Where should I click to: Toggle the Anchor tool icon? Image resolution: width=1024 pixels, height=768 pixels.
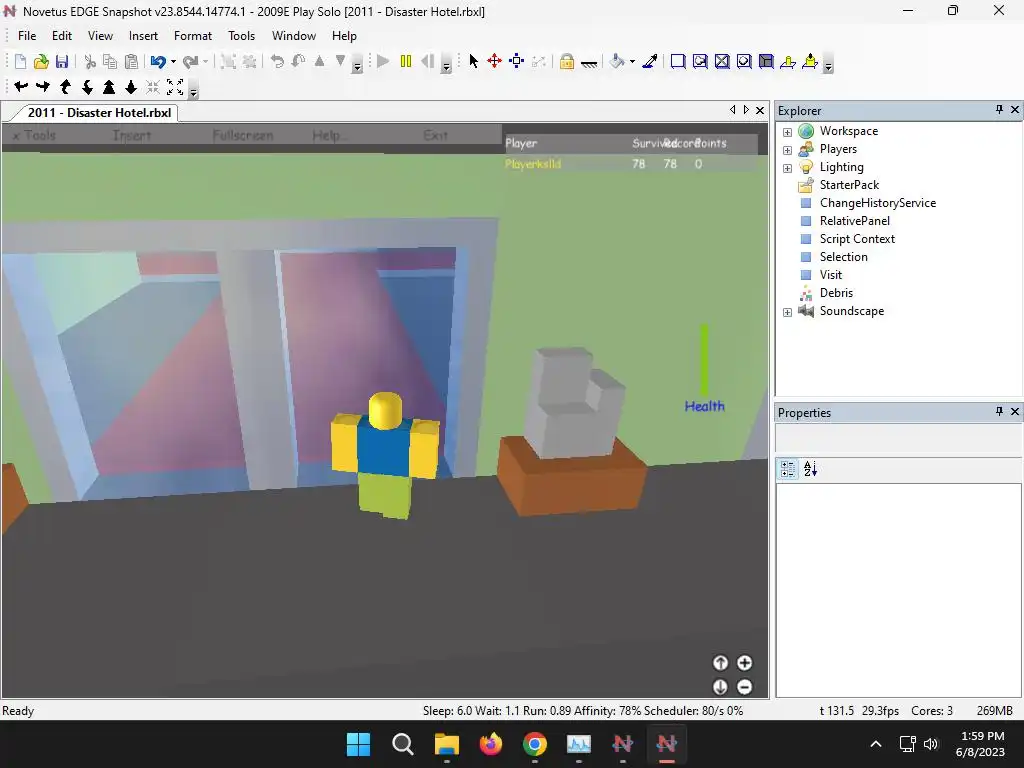(x=589, y=63)
